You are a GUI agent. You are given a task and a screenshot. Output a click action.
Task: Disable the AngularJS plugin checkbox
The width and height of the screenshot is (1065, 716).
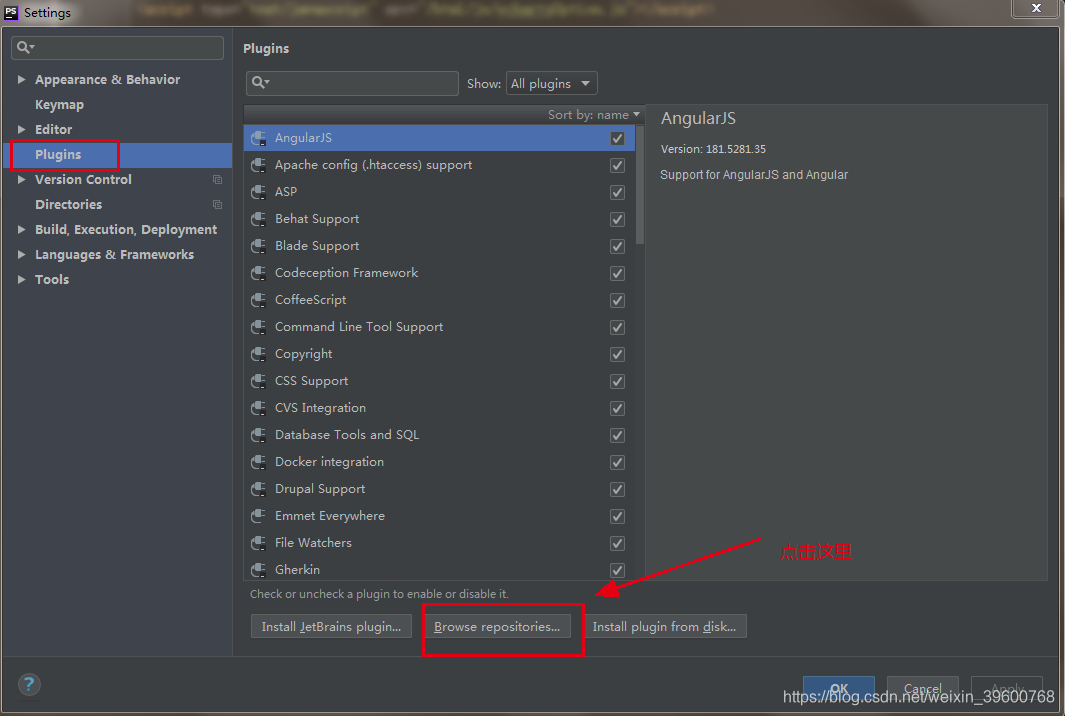pos(617,139)
